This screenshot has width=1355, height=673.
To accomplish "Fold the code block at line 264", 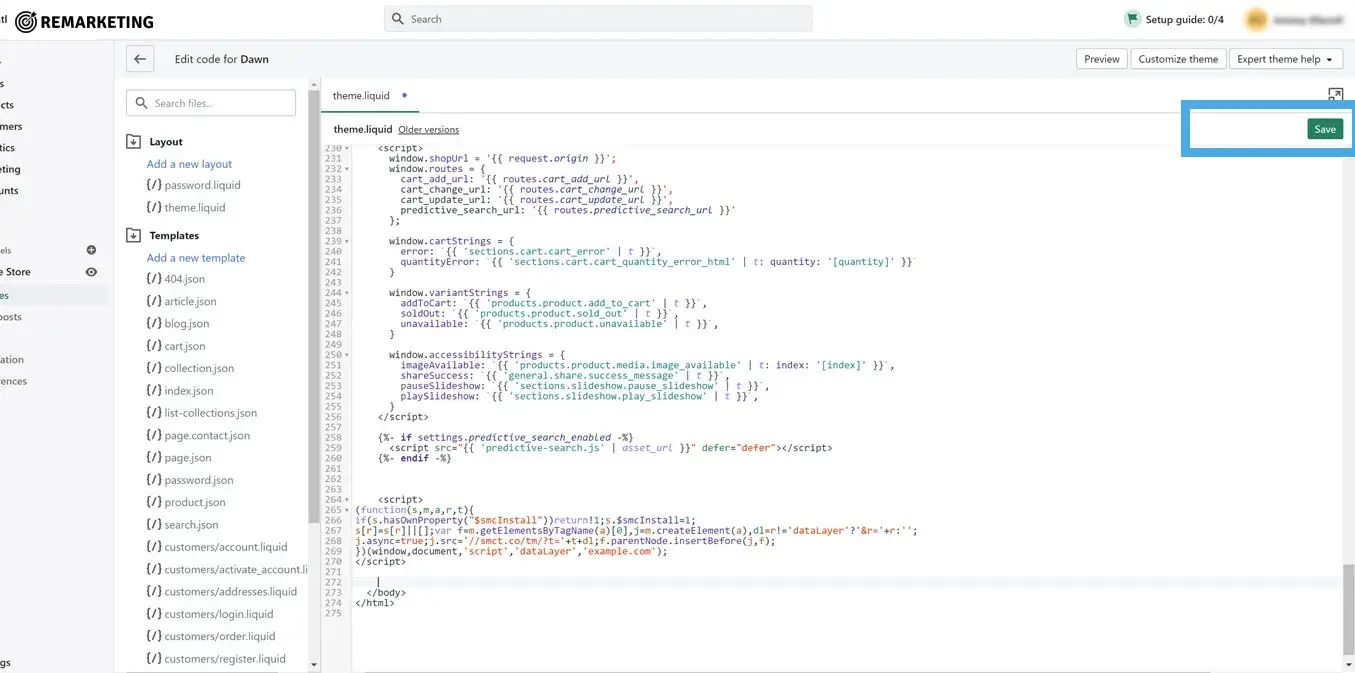I will [x=347, y=499].
